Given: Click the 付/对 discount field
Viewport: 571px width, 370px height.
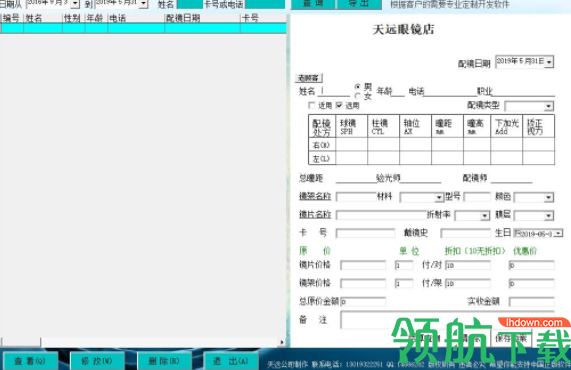Looking at the screenshot, I should pyautogui.click(x=468, y=265).
